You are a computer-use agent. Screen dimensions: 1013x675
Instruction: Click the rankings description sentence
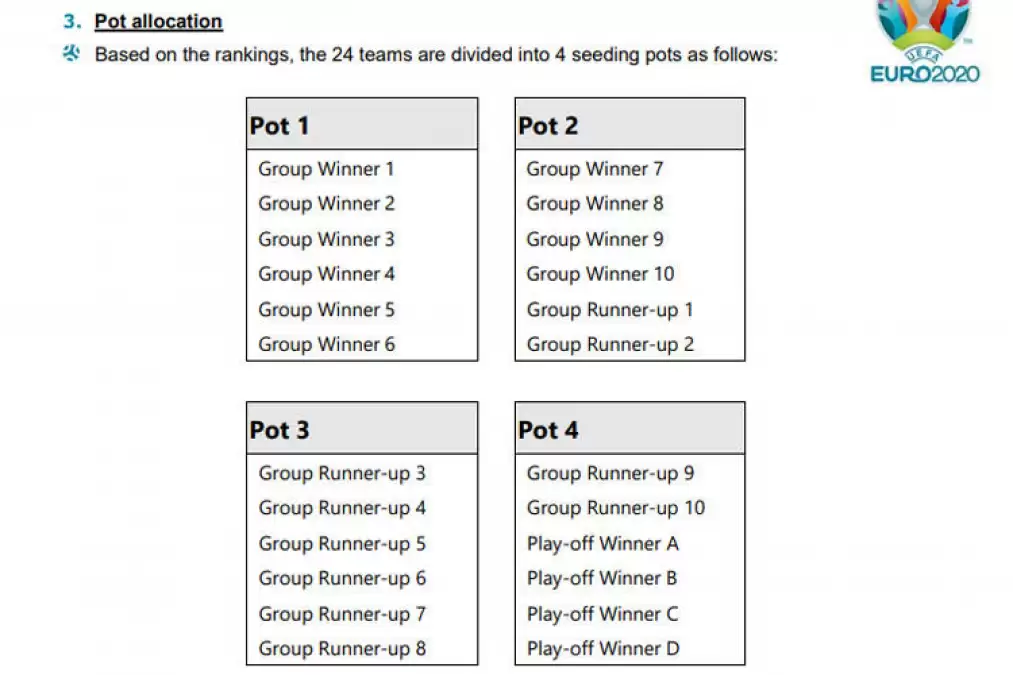click(x=435, y=55)
